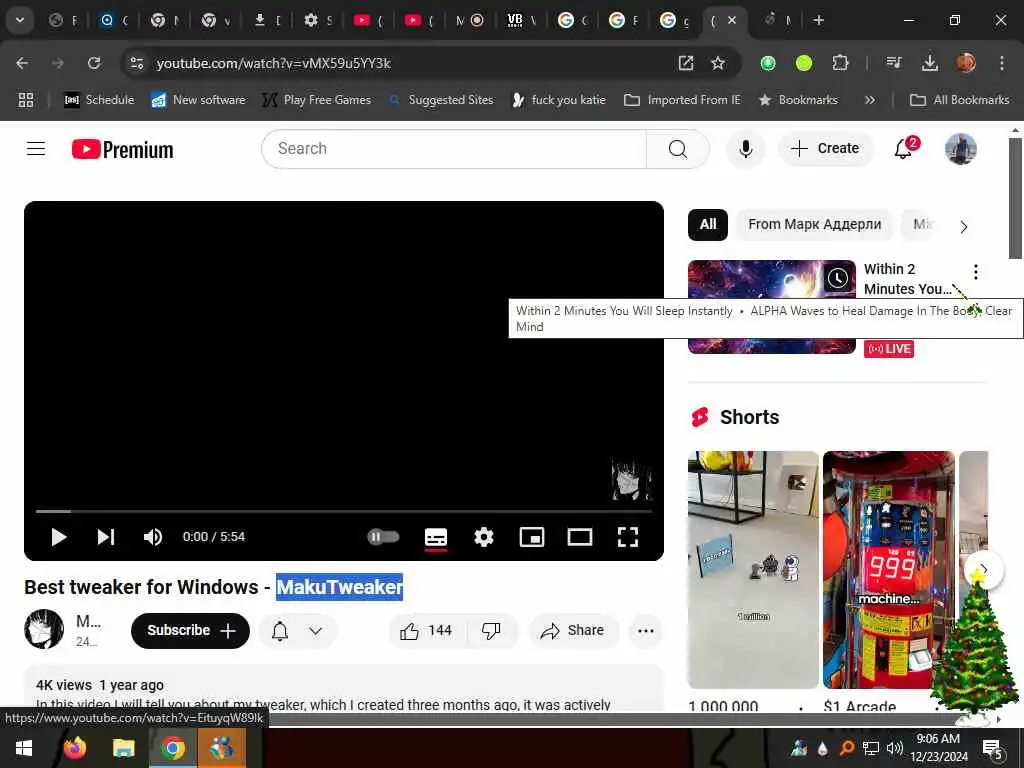Open media controls in toolbar
This screenshot has width=1024, height=768.
point(893,63)
